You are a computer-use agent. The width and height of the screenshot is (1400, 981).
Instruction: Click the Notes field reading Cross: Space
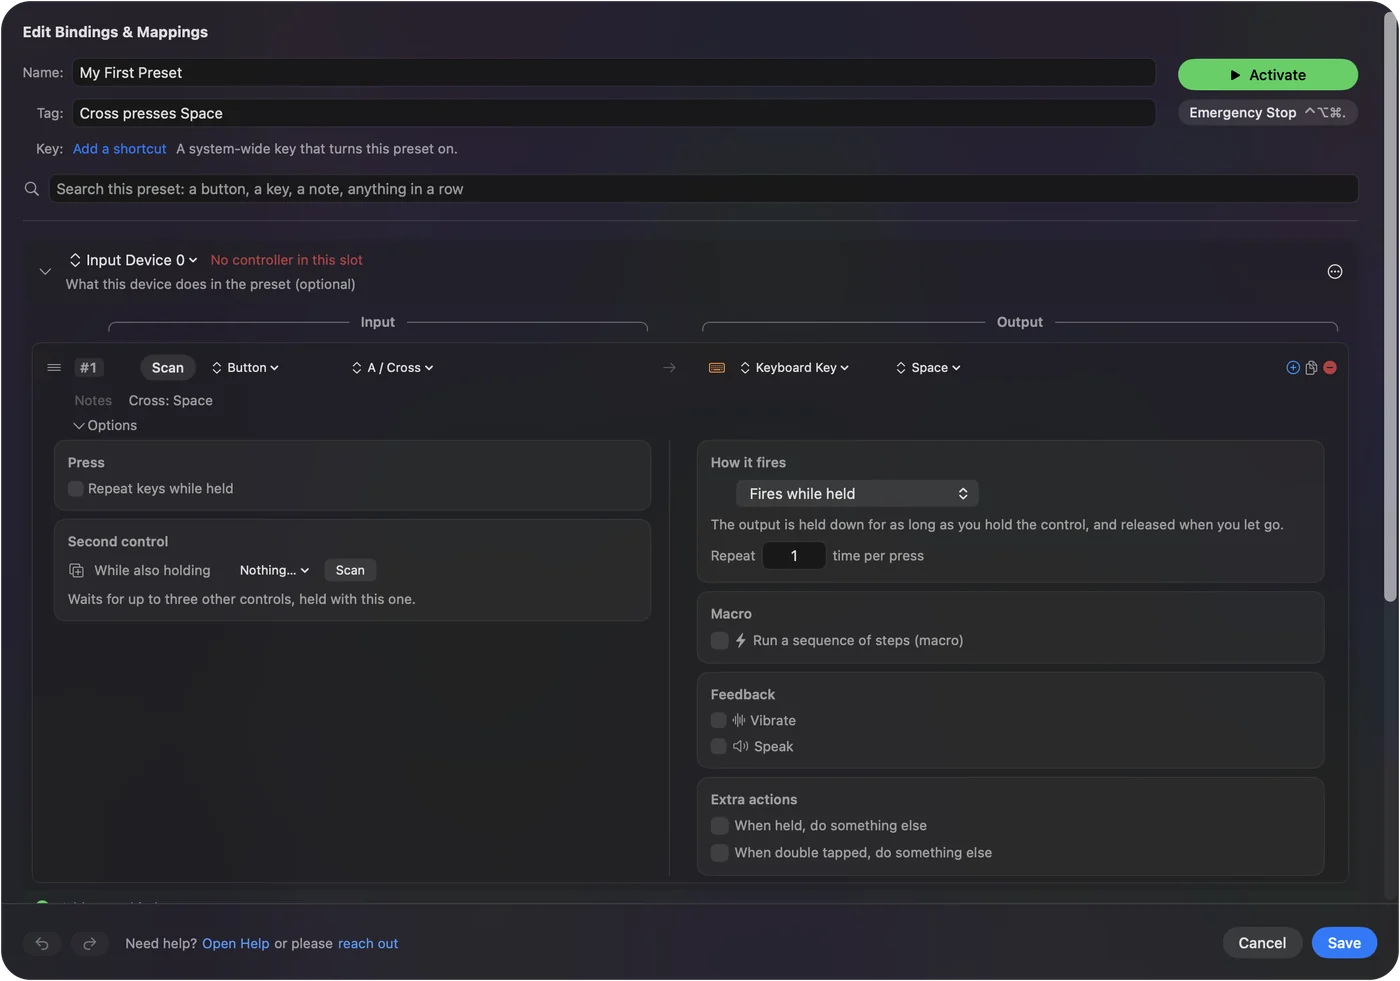click(171, 400)
